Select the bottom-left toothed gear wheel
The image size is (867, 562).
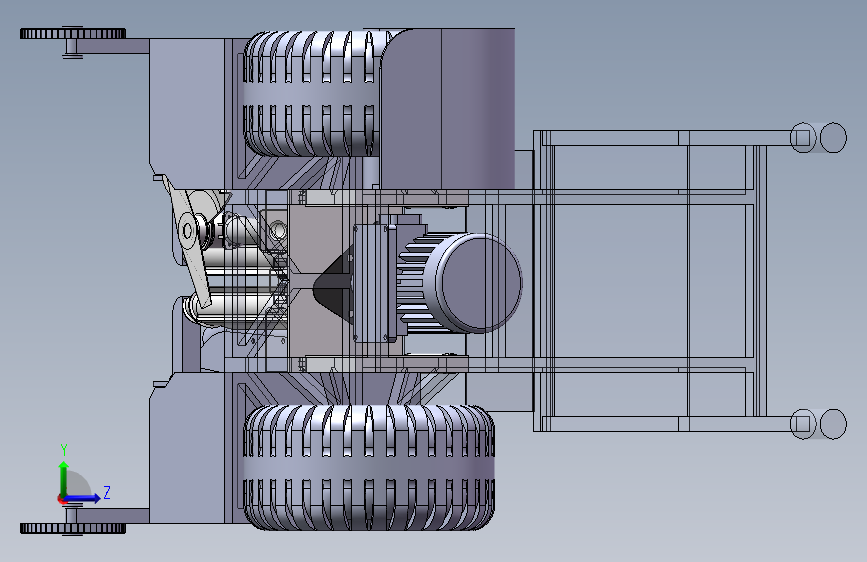tap(73, 528)
